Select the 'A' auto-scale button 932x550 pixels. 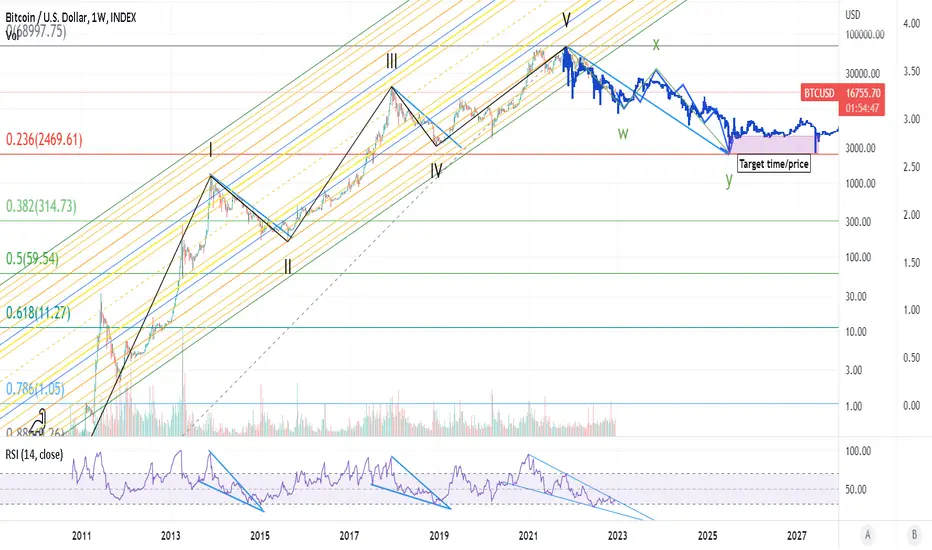tap(868, 535)
